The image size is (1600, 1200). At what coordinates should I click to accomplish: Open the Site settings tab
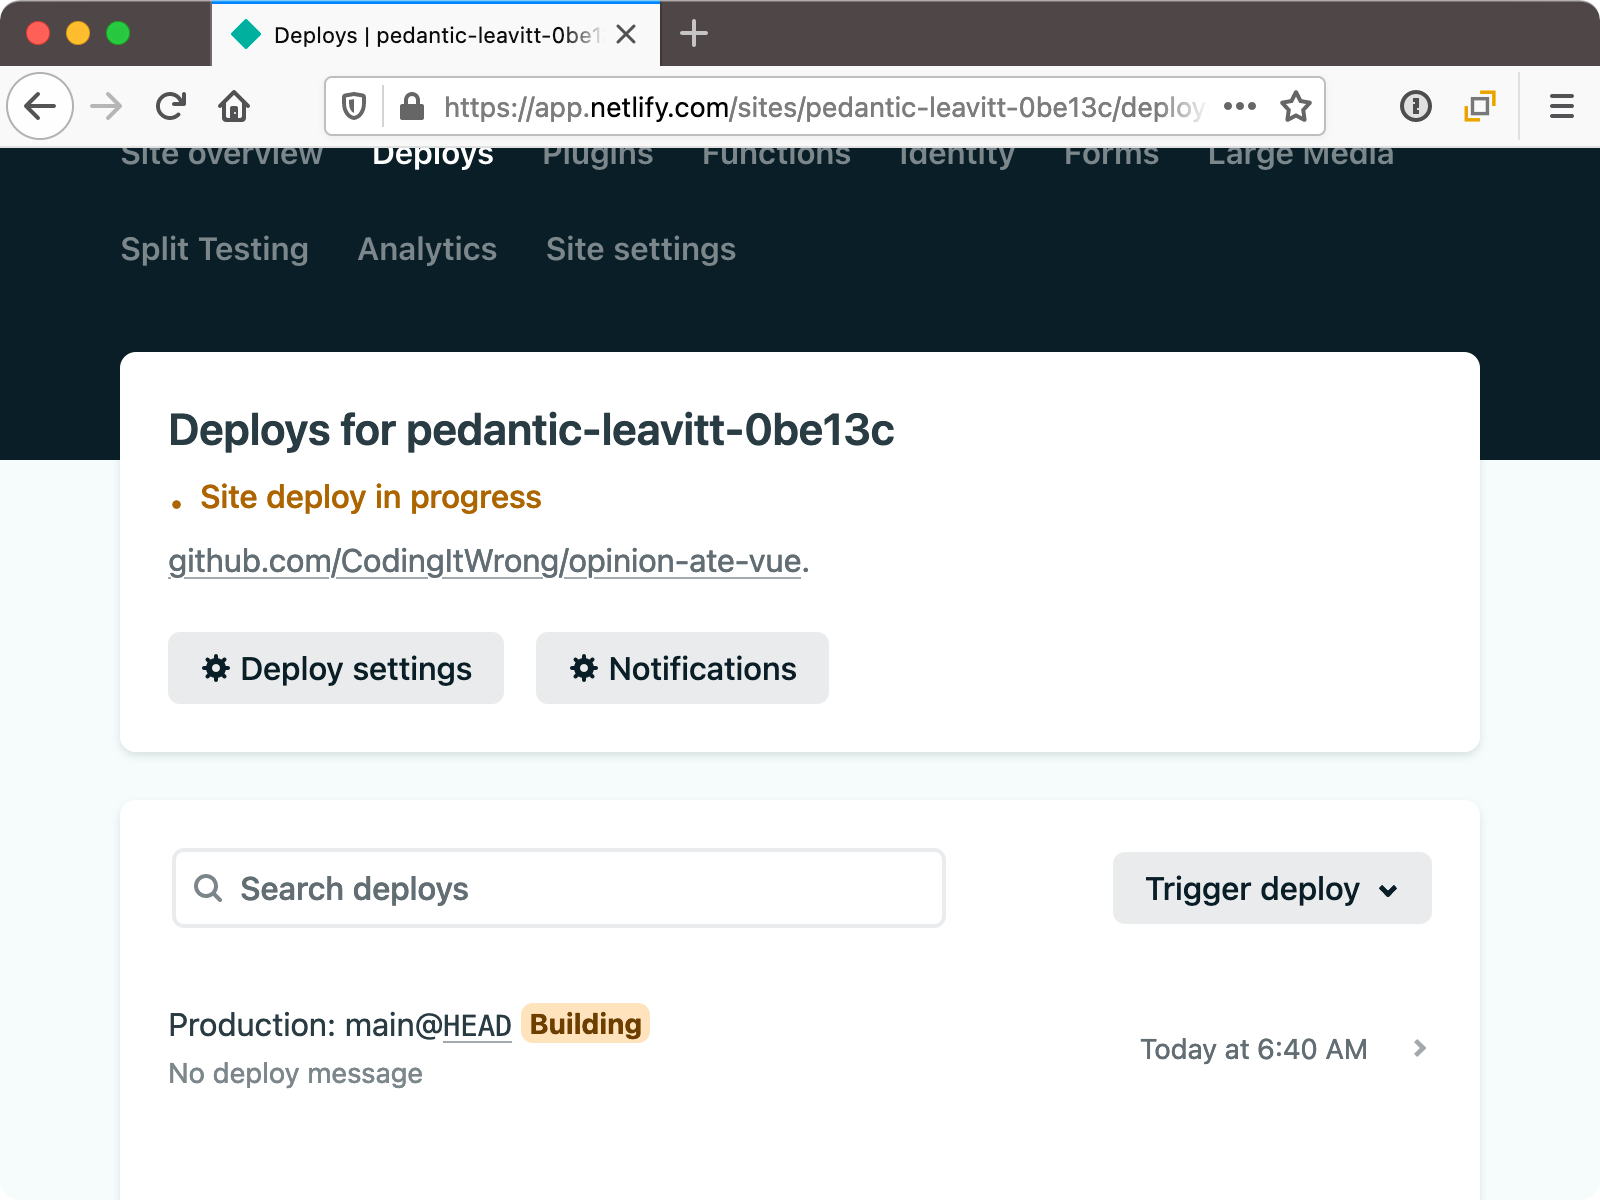click(x=641, y=249)
